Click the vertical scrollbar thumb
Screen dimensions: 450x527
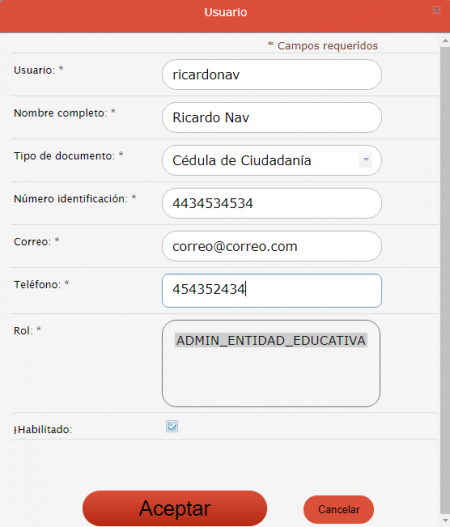pyautogui.click(x=445, y=279)
